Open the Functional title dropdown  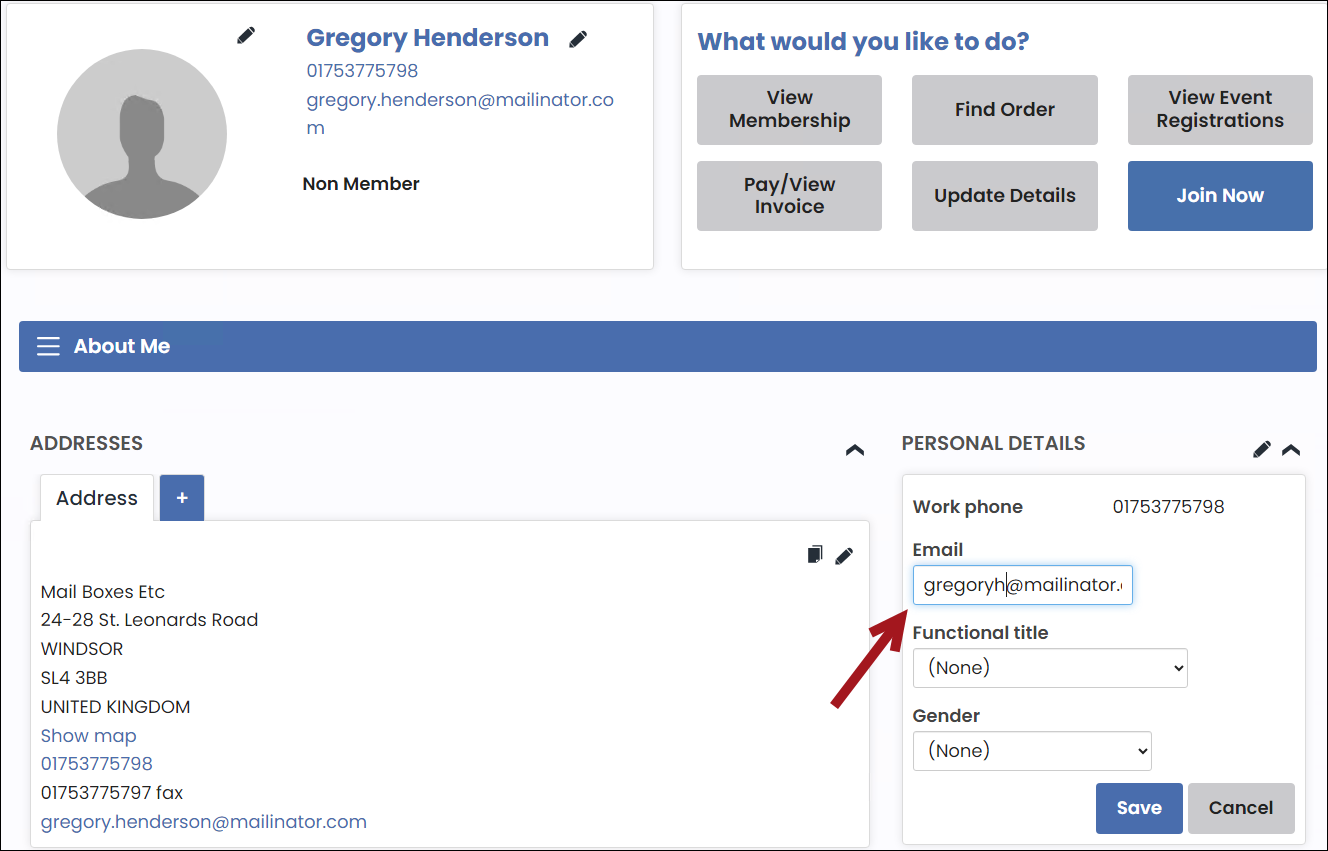click(x=1050, y=668)
